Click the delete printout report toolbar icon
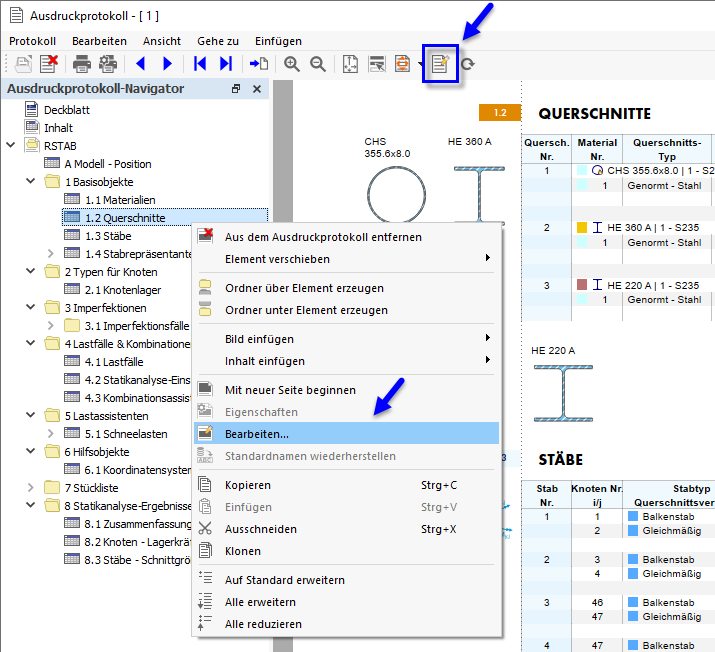Screen dimensions: 715x652 point(49,63)
